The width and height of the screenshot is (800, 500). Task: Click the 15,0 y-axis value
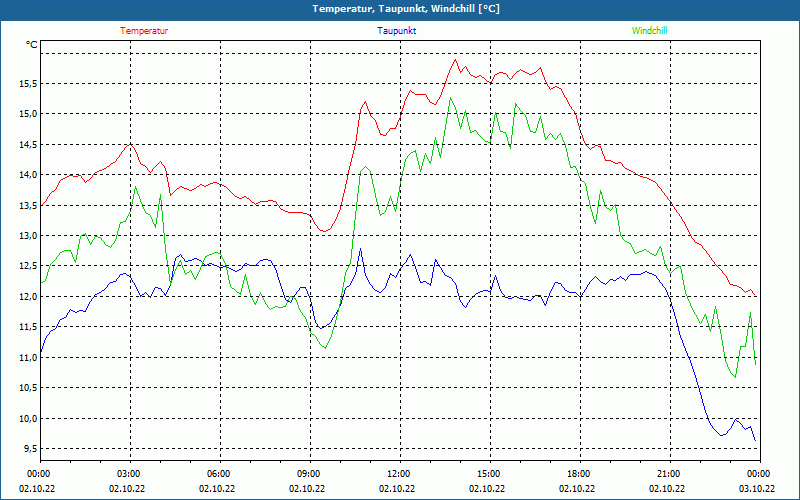point(28,114)
